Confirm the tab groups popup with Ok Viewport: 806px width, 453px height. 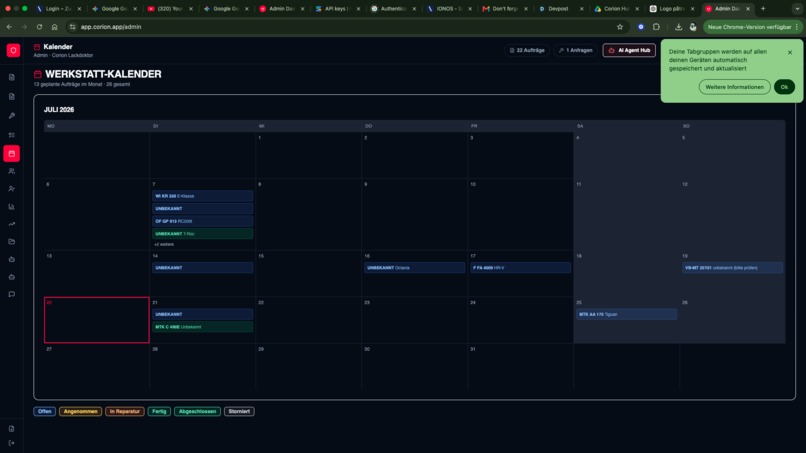[x=784, y=87]
